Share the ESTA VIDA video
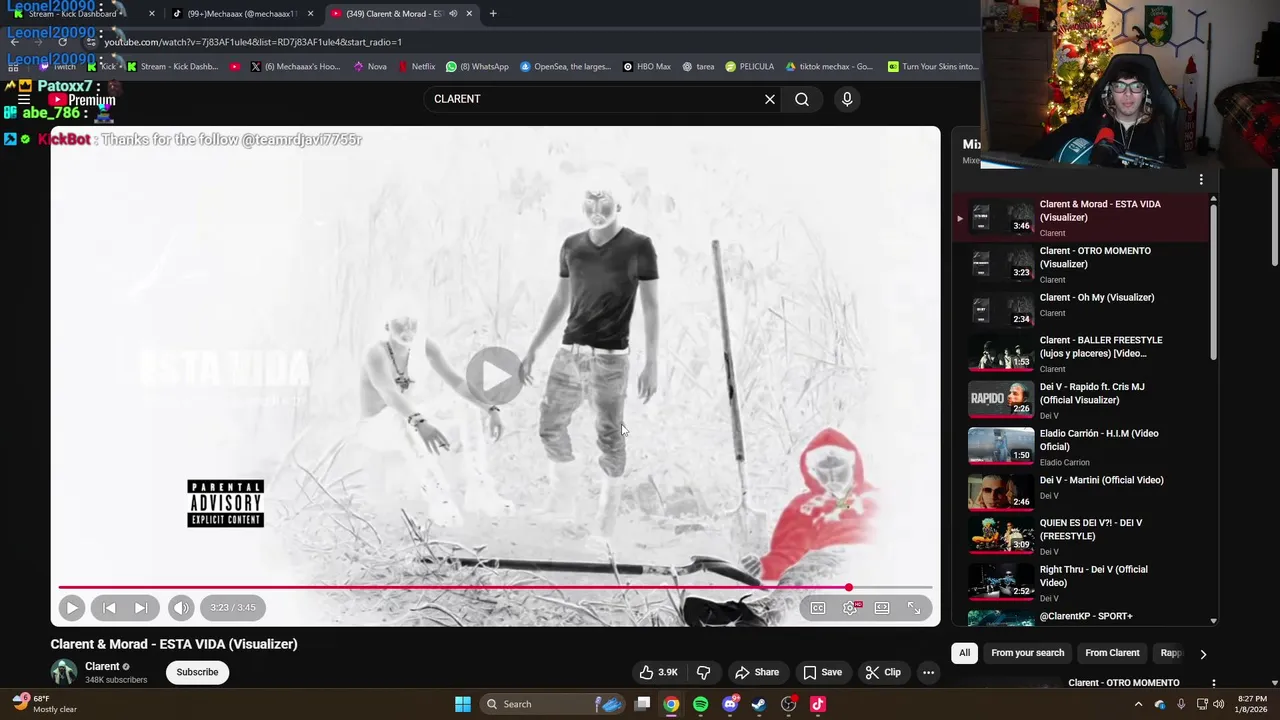This screenshot has width=1280, height=720. click(x=757, y=672)
